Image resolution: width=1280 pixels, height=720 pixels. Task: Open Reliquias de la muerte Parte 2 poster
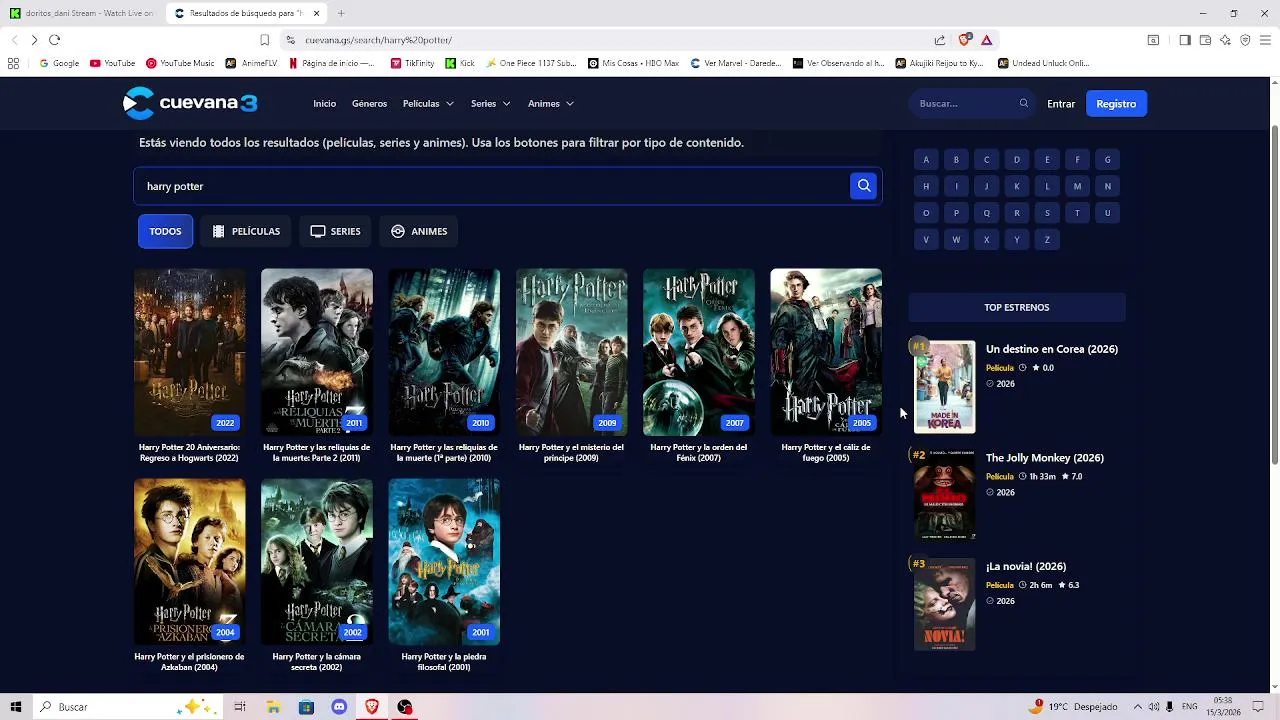[x=316, y=351]
